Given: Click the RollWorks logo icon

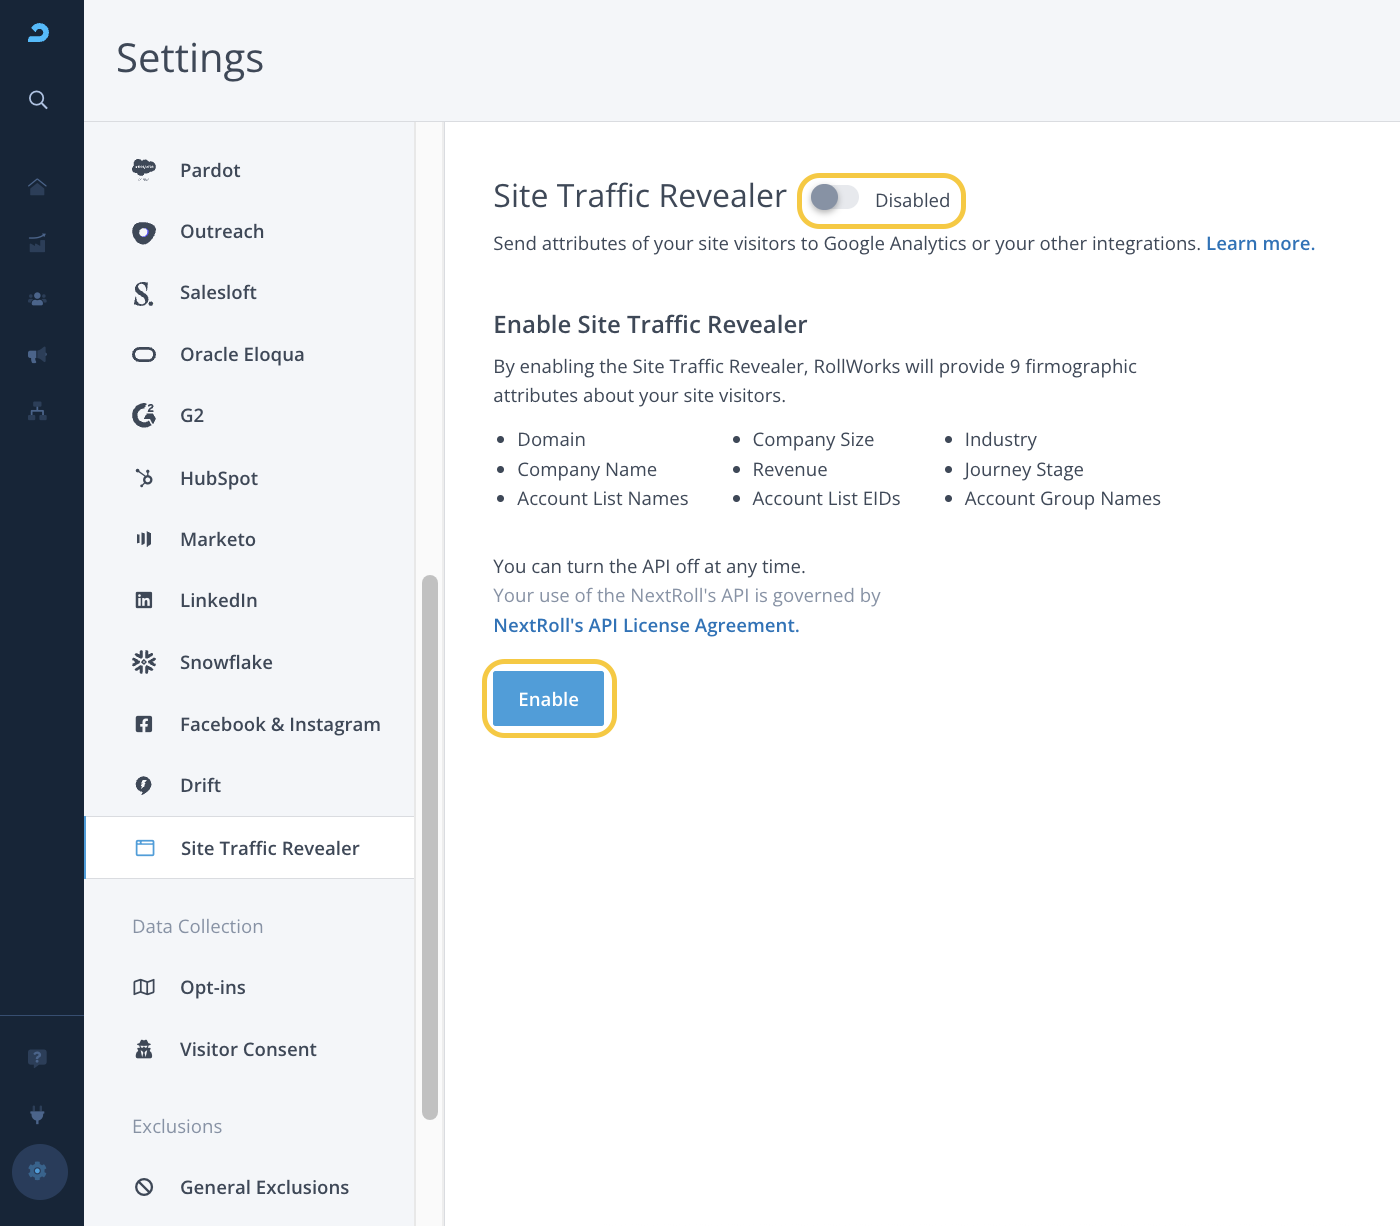Looking at the screenshot, I should coord(38,33).
